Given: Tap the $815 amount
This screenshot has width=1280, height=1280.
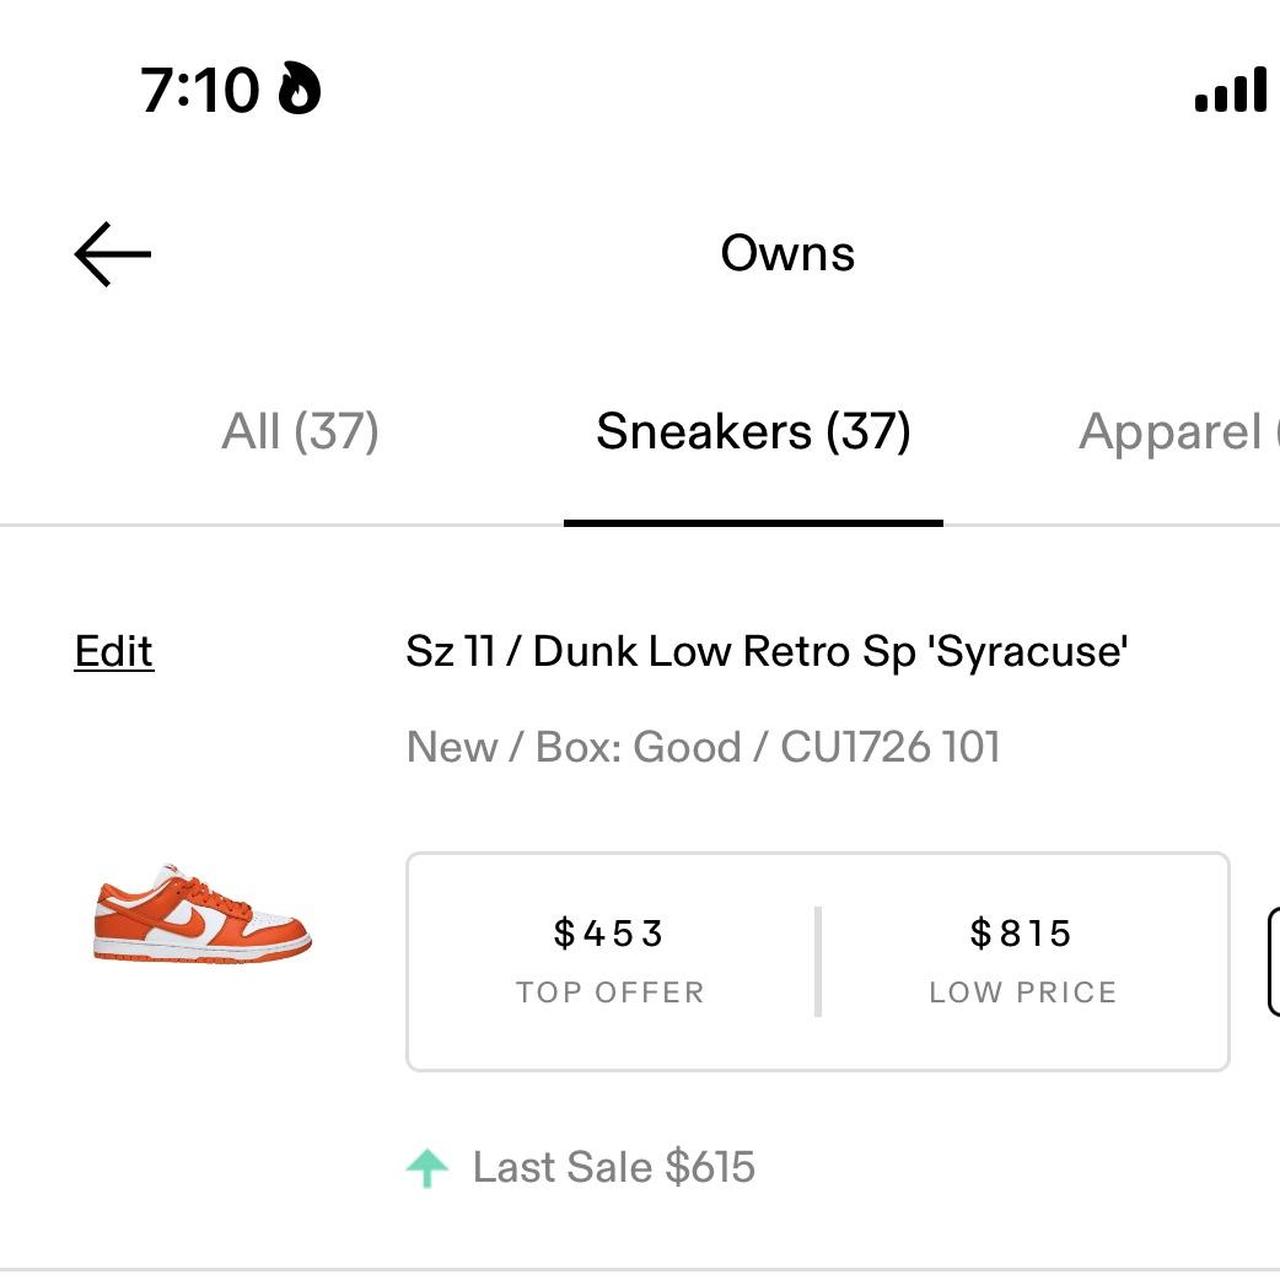Looking at the screenshot, I should (x=1021, y=933).
